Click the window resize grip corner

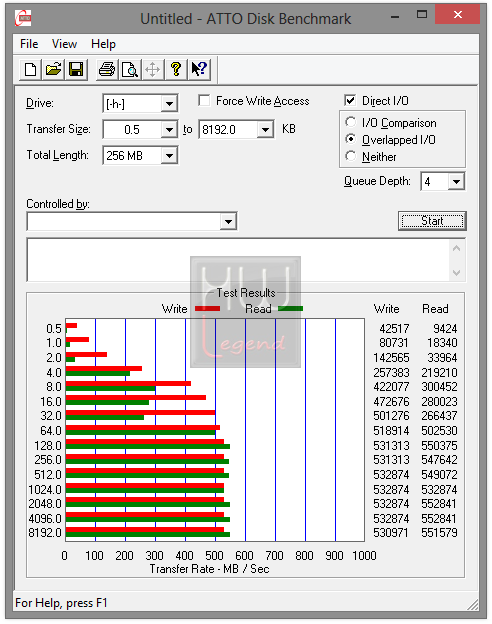pos(473,604)
